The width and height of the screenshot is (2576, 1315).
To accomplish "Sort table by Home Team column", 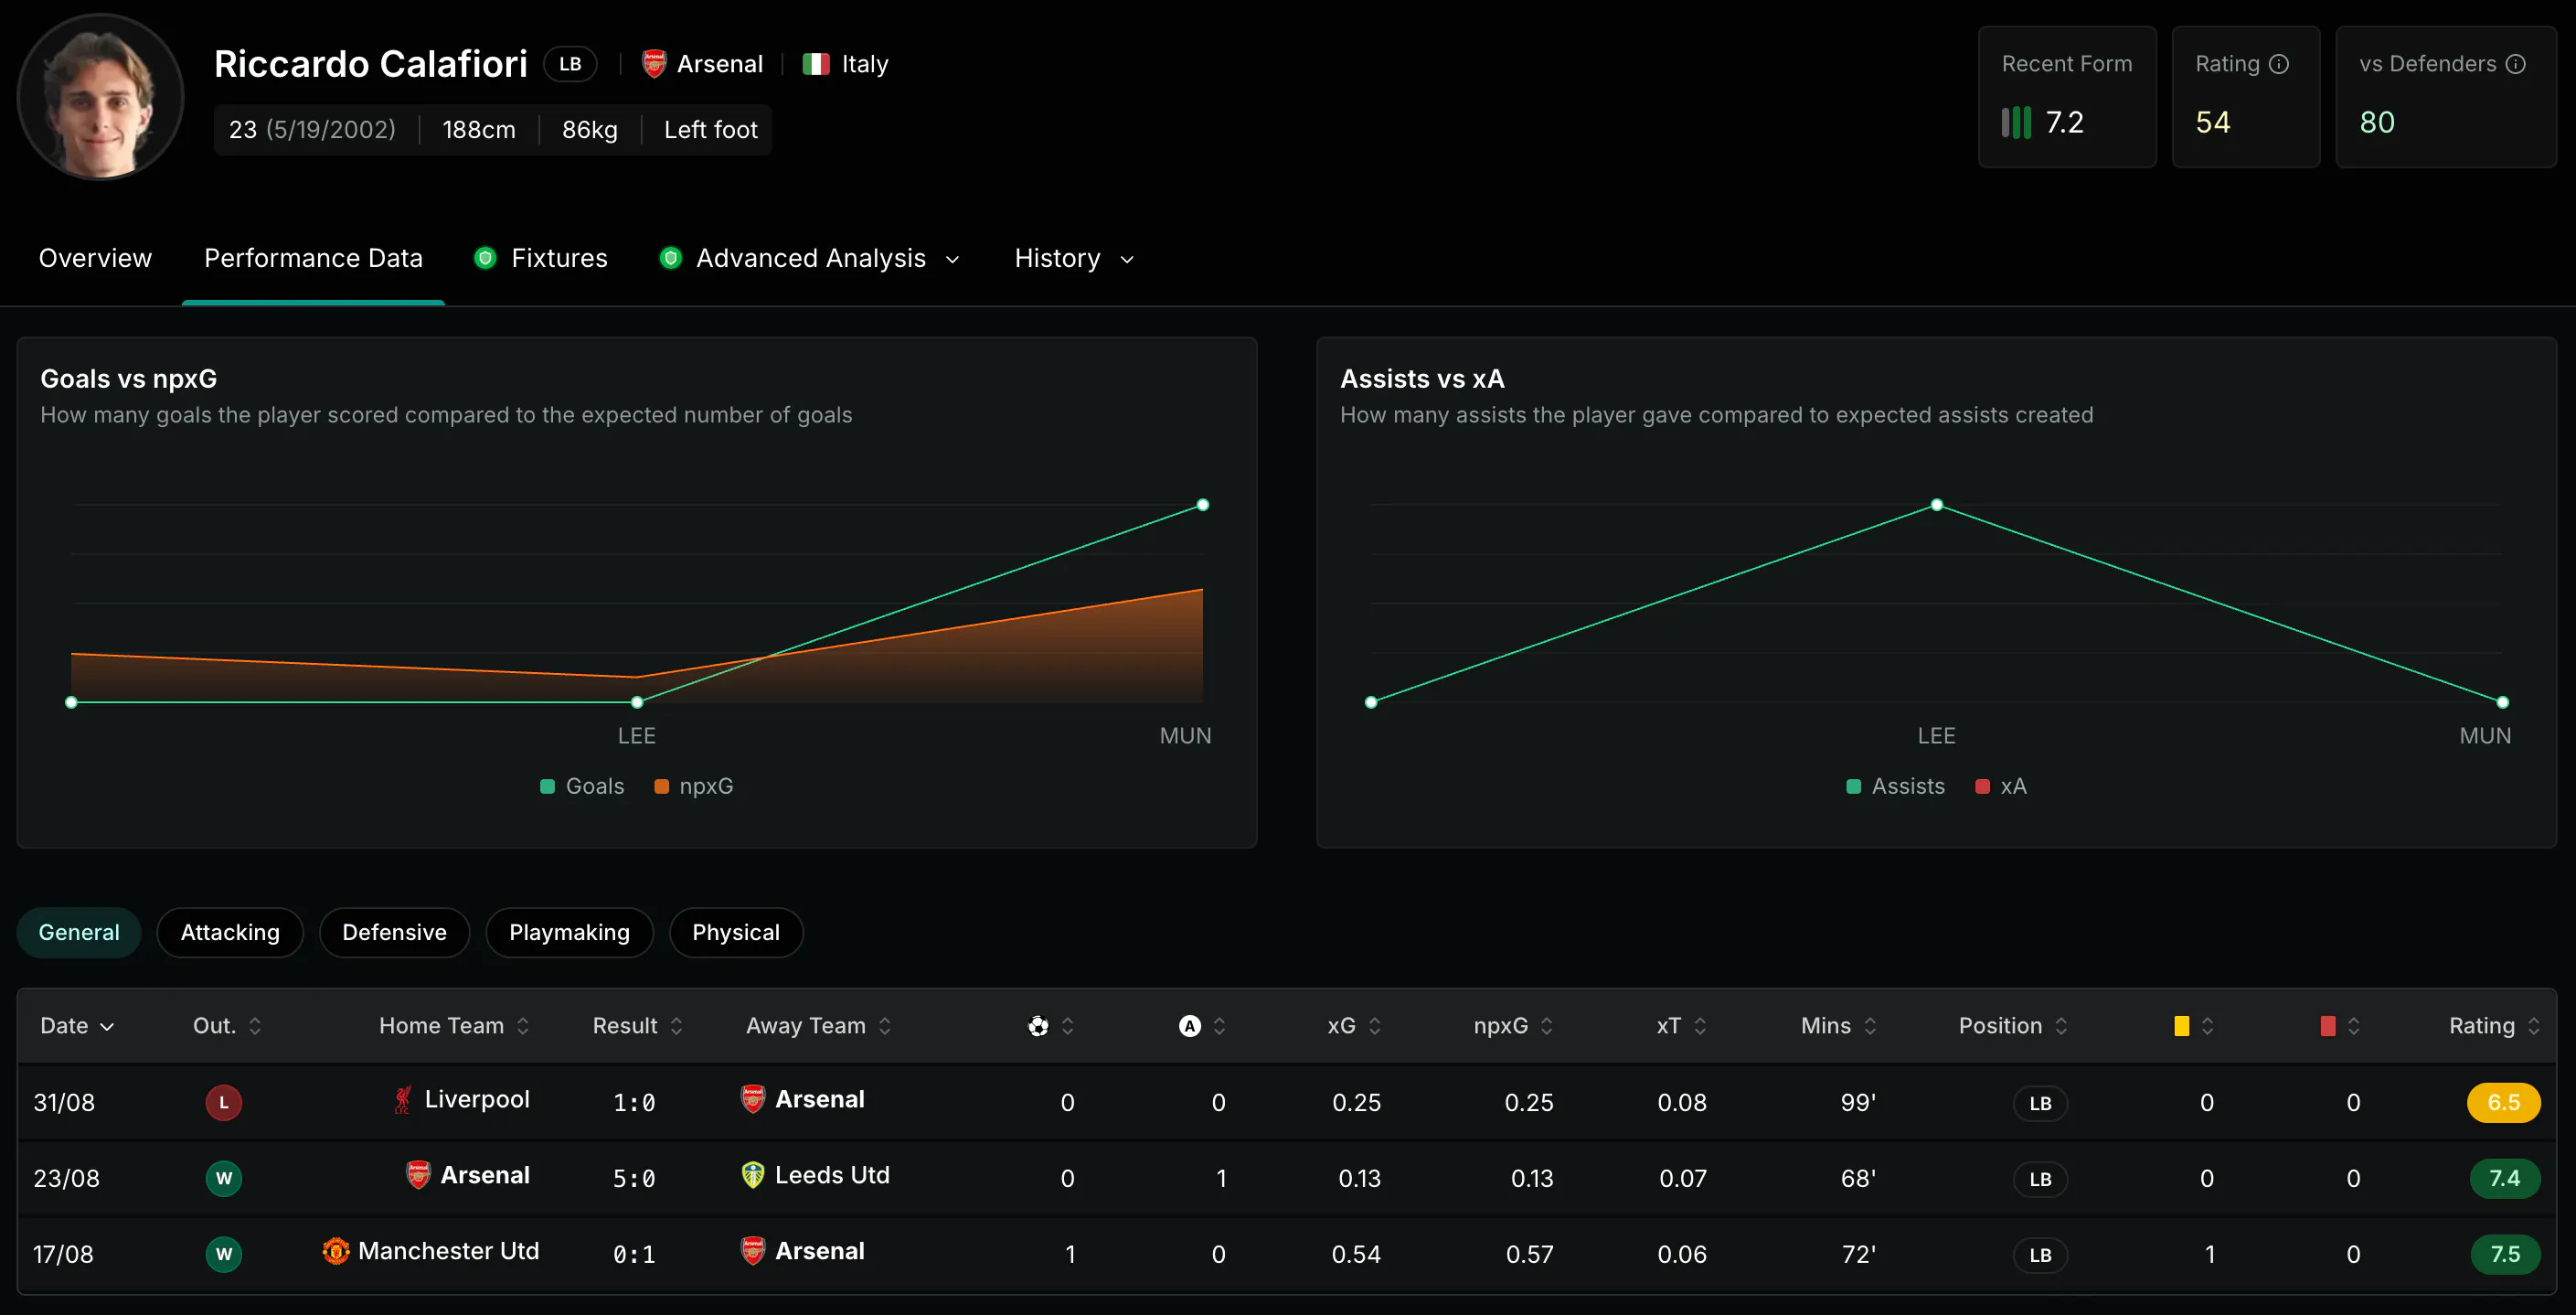I will (x=454, y=1026).
